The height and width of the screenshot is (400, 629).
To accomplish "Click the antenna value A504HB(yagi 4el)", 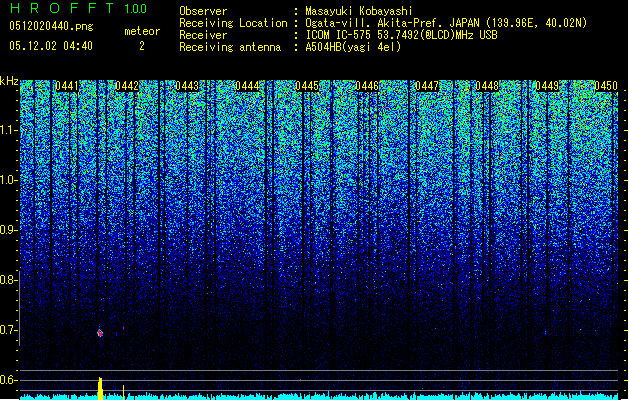I will click(x=353, y=47).
